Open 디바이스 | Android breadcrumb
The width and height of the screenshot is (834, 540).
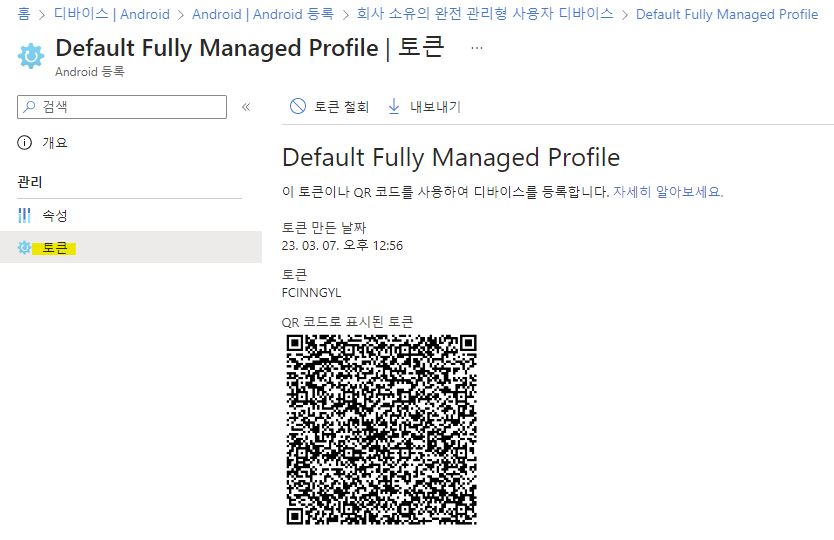pos(112,14)
